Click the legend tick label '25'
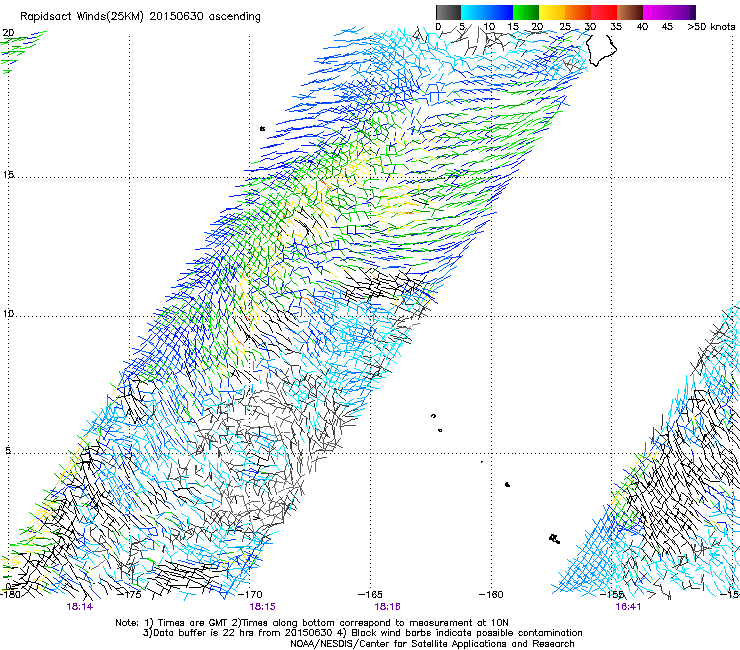This screenshot has height=650, width=740. coord(565,26)
